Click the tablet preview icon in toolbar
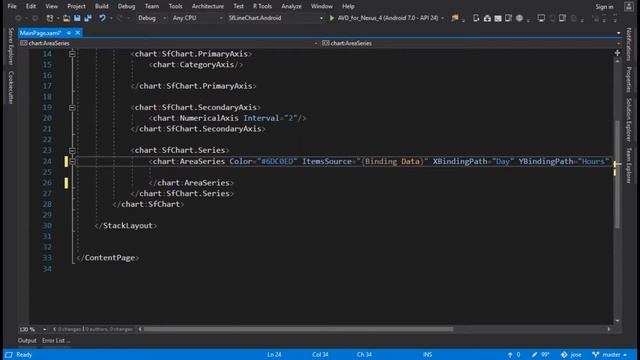Image resolution: width=640 pixels, height=360 pixels. [509, 18]
